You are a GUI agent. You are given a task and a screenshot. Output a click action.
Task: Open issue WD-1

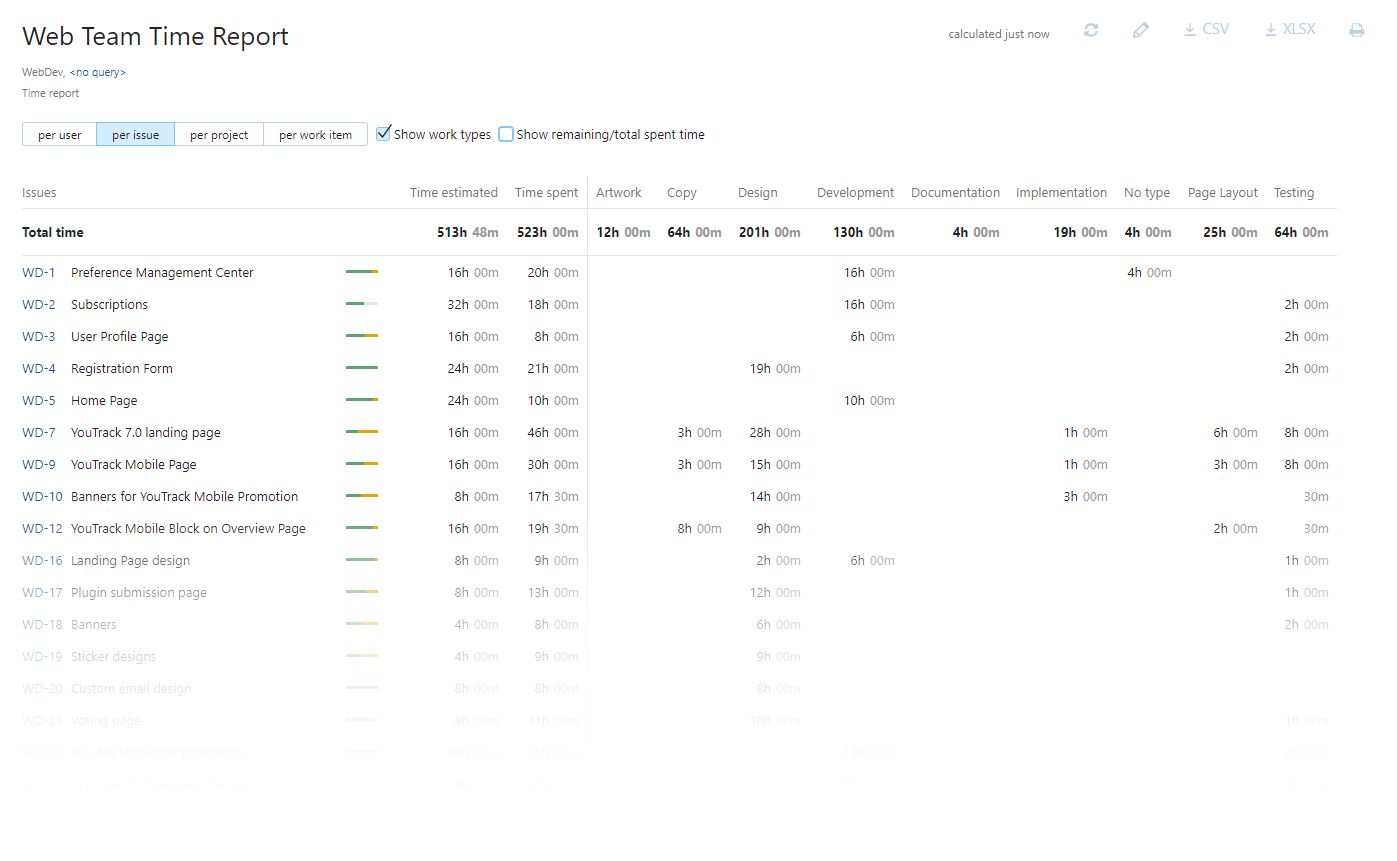tap(38, 272)
